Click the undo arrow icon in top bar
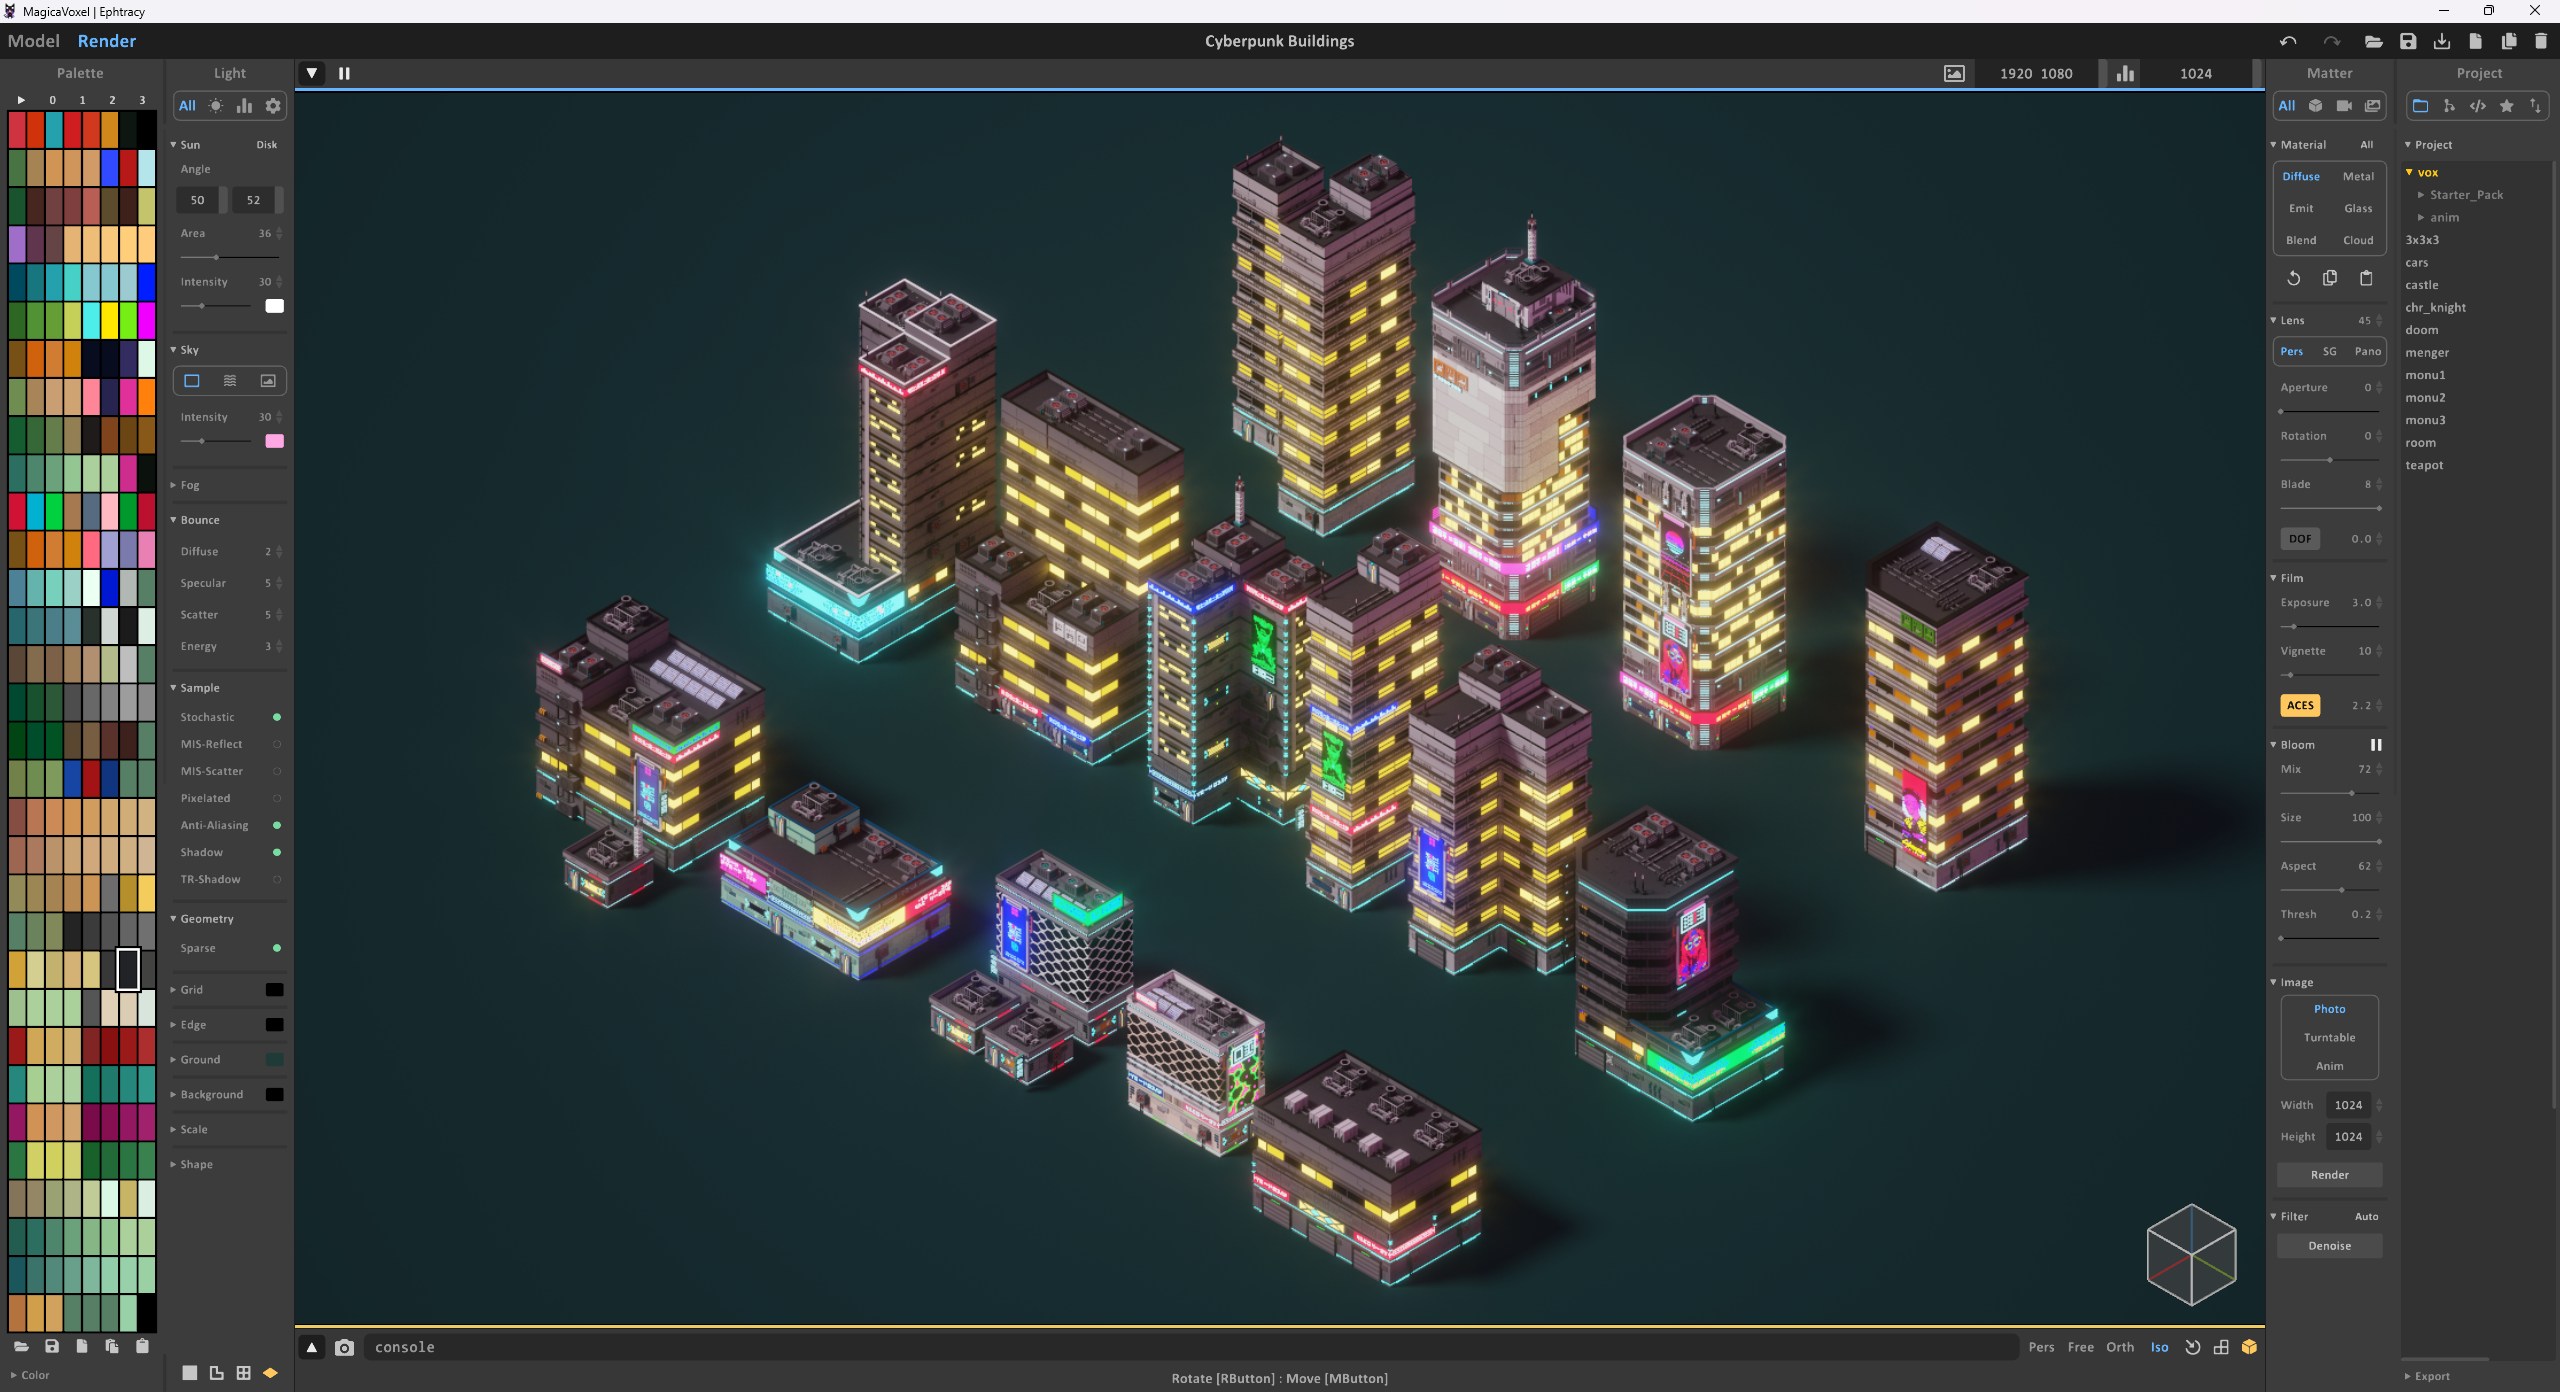Viewport: 2560px width, 1392px height. [2288, 41]
